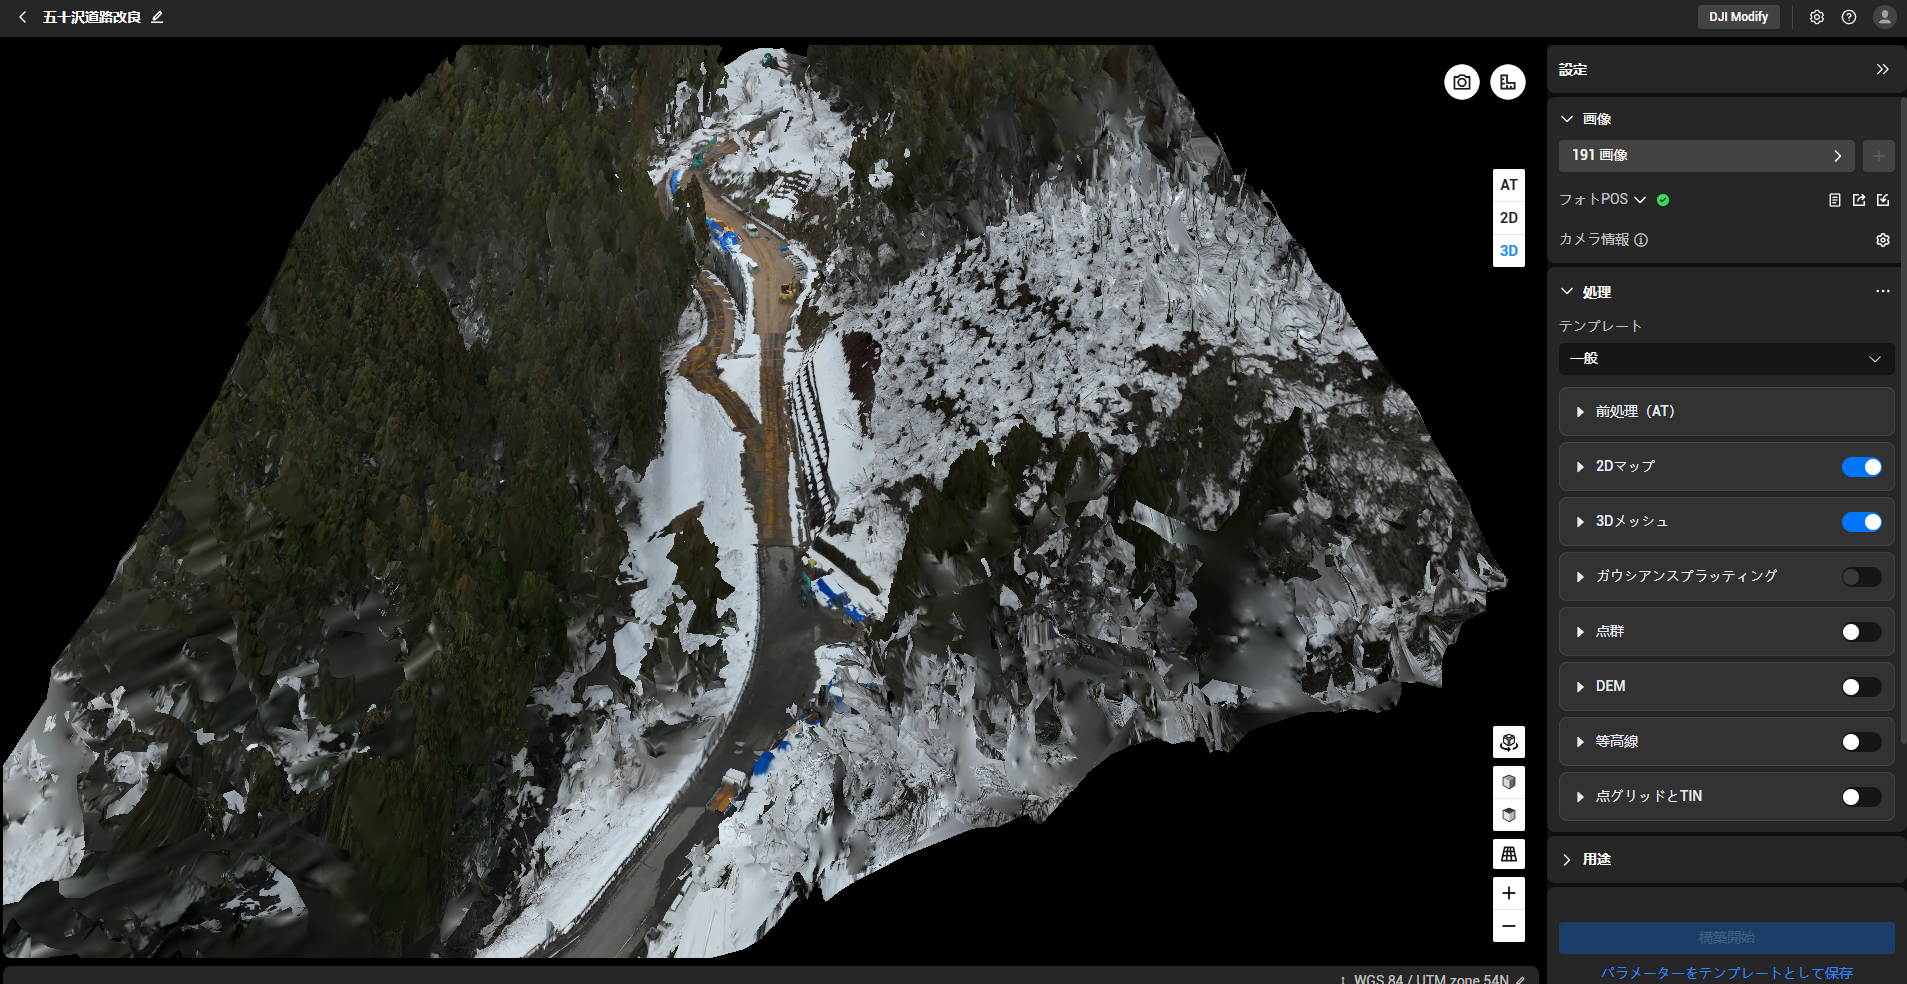Image resolution: width=1907 pixels, height=984 pixels.
Task: Switch to the AT view tab
Action: point(1508,185)
